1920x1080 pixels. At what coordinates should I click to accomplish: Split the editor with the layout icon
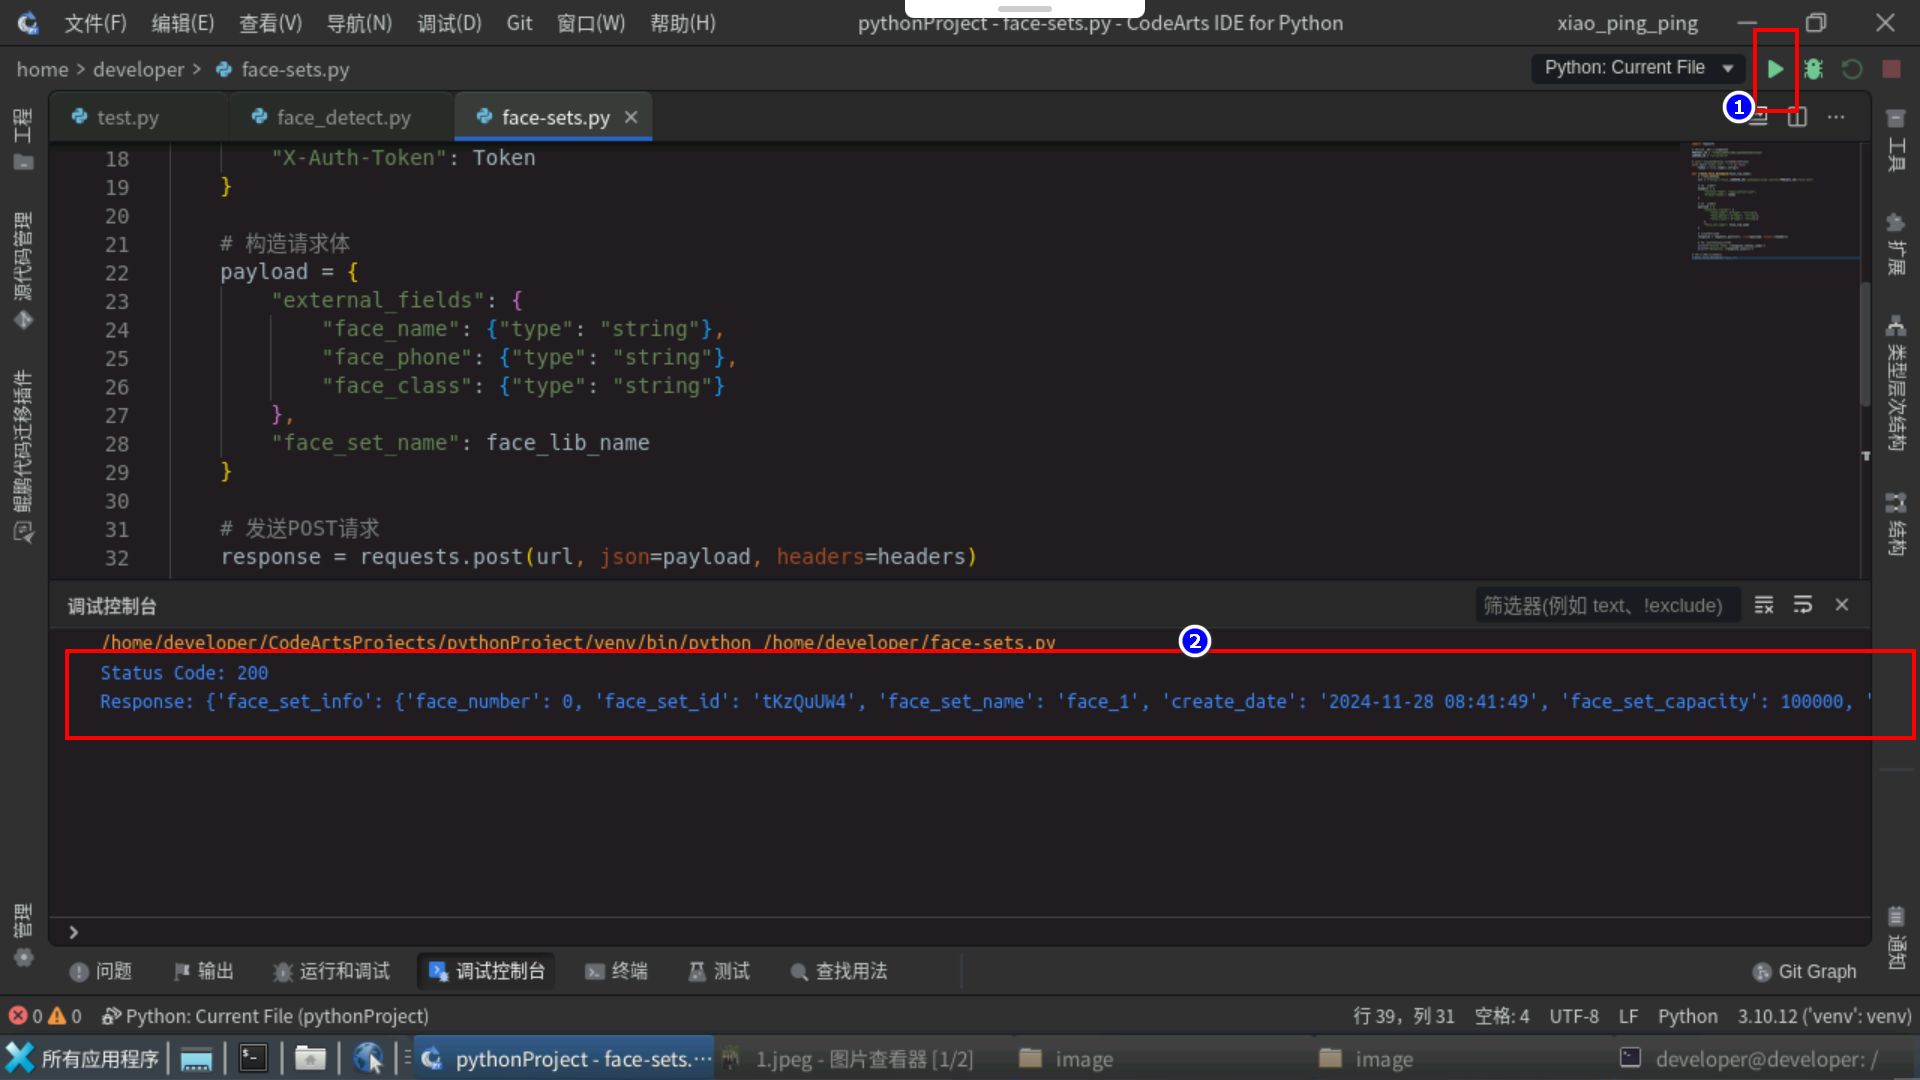pos(1797,117)
